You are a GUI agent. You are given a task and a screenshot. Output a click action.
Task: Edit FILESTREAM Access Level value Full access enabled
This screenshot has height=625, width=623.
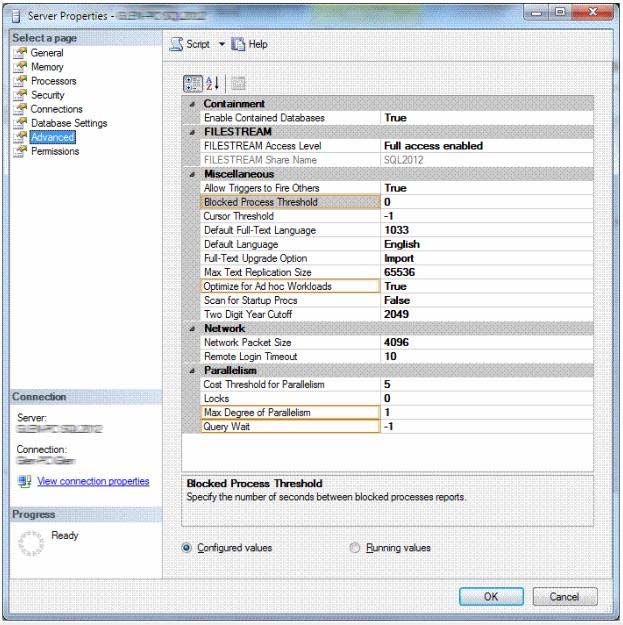coord(487,146)
